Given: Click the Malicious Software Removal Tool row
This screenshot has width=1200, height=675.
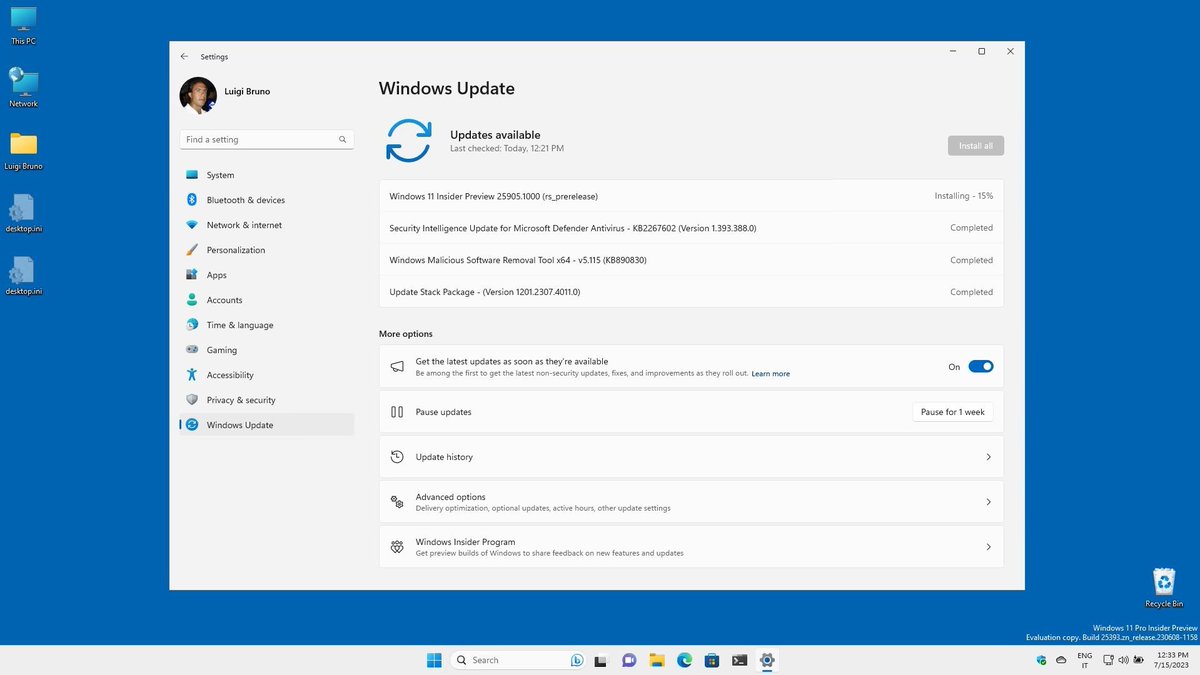Looking at the screenshot, I should (691, 260).
